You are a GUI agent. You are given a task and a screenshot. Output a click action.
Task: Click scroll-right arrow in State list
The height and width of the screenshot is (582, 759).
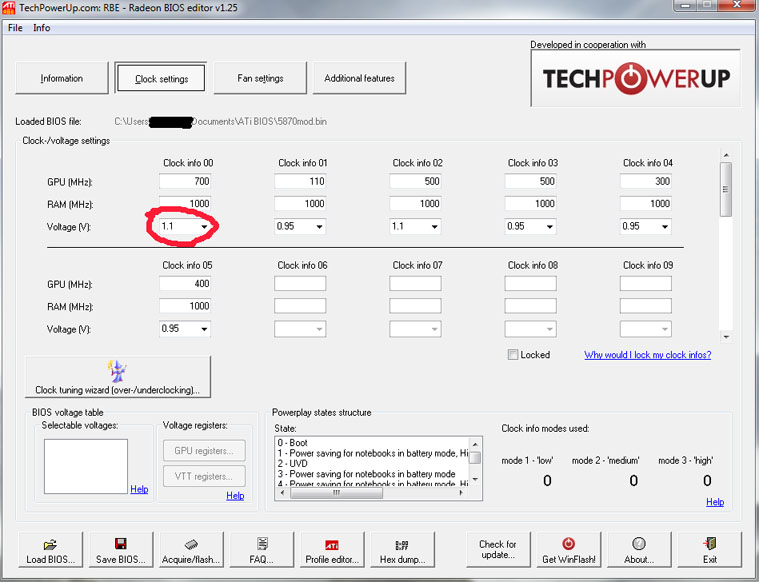point(461,493)
